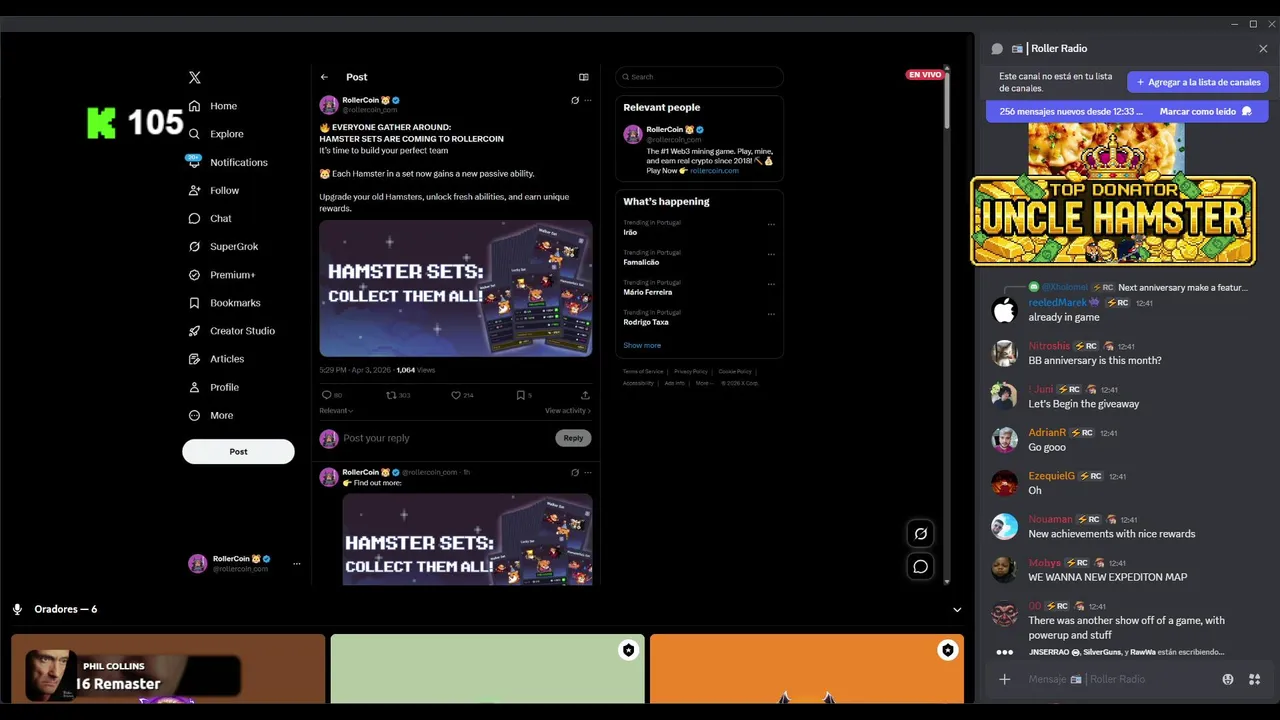
Task: Open more options for the Mário Ferreira trend
Action: pyautogui.click(x=771, y=284)
